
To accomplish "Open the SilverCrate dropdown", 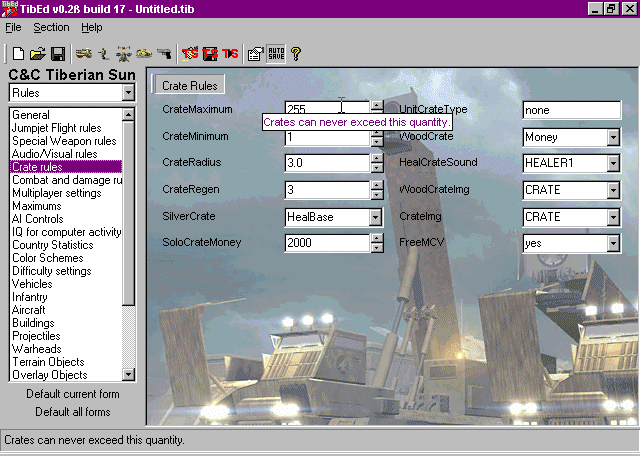I will pyautogui.click(x=376, y=216).
